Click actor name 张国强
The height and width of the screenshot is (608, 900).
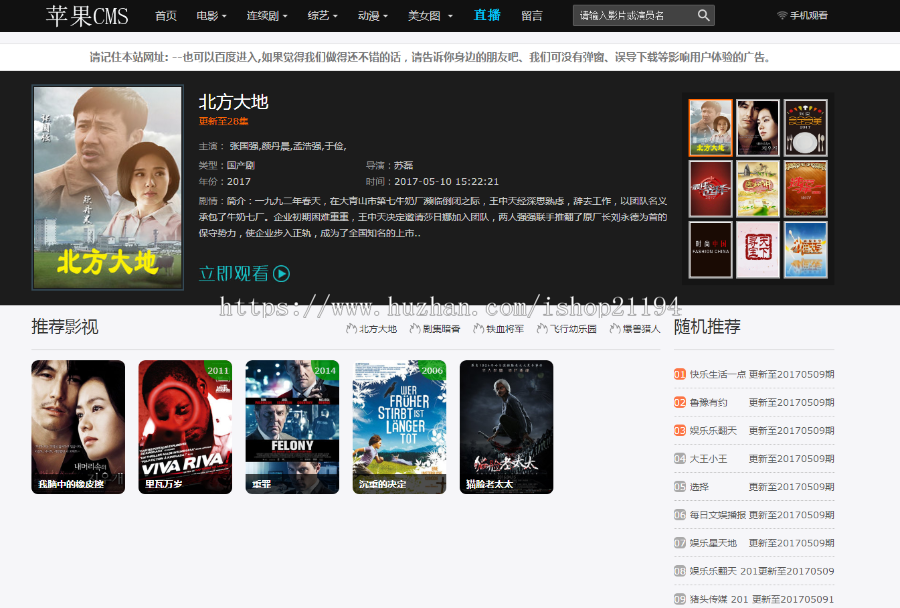[x=244, y=146]
